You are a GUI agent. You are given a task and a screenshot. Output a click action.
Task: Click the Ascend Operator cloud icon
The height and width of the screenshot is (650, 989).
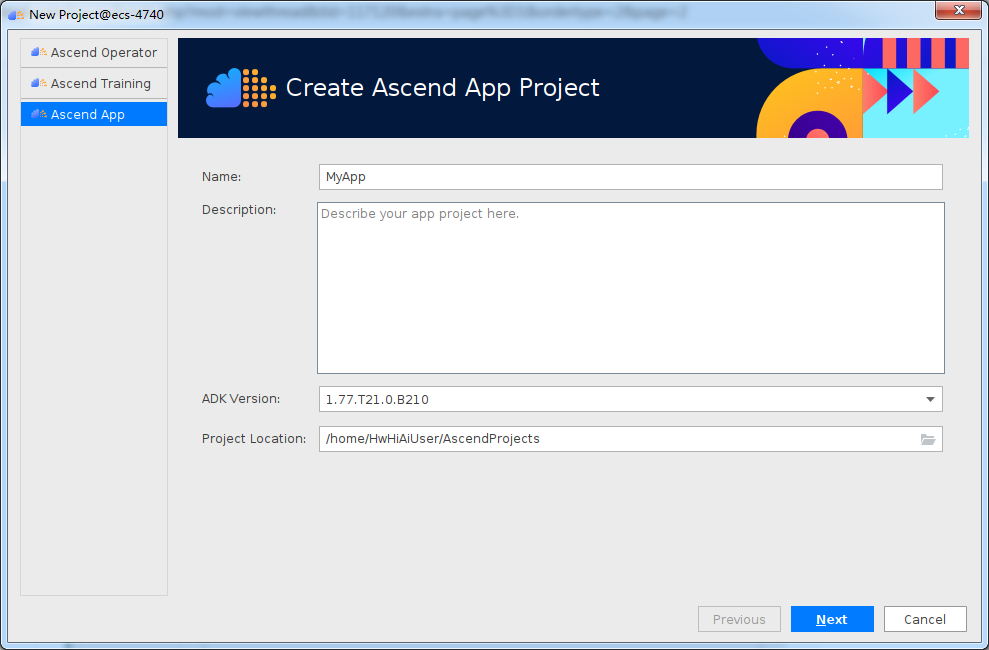tap(38, 52)
